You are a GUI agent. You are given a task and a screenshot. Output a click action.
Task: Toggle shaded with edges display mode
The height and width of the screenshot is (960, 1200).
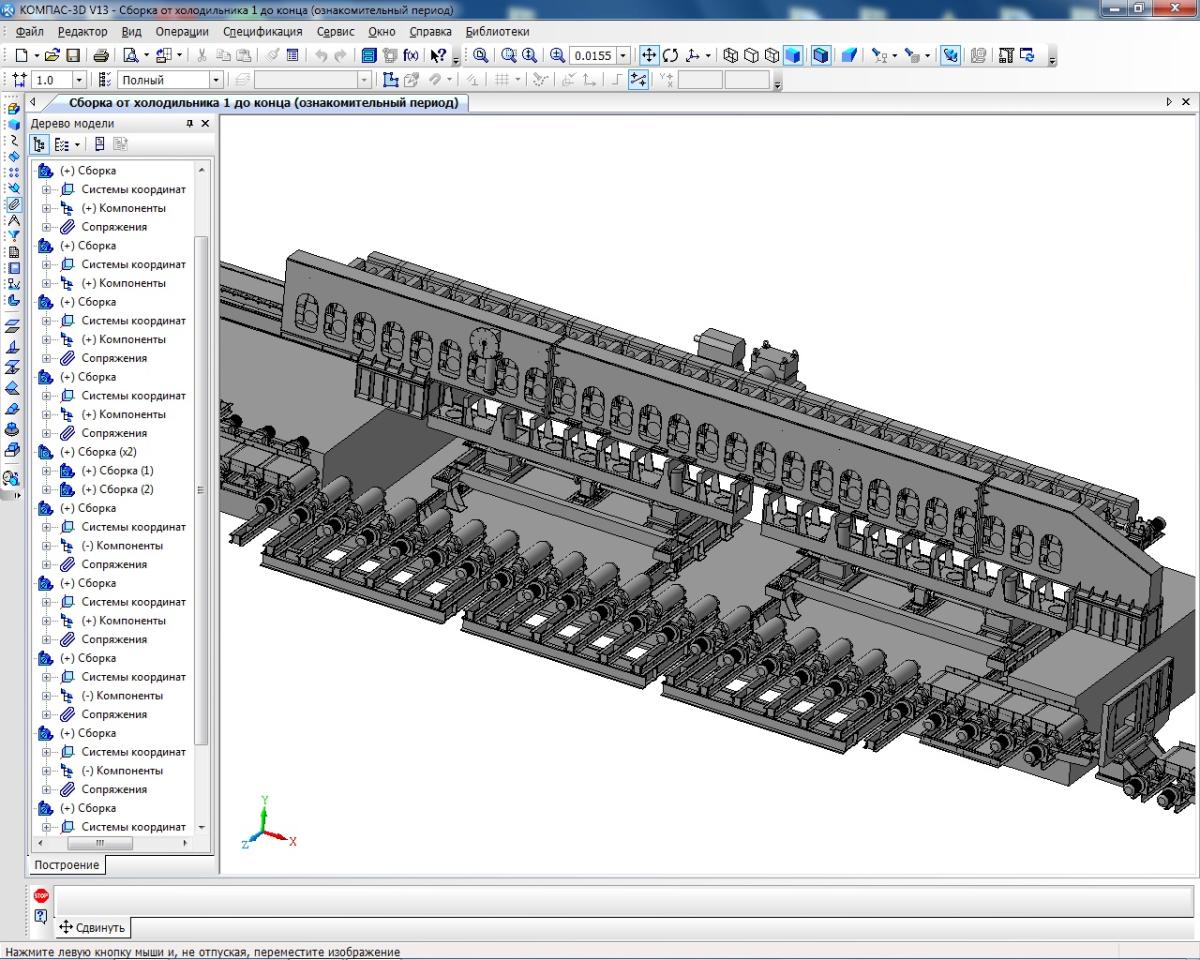pyautogui.click(x=821, y=56)
